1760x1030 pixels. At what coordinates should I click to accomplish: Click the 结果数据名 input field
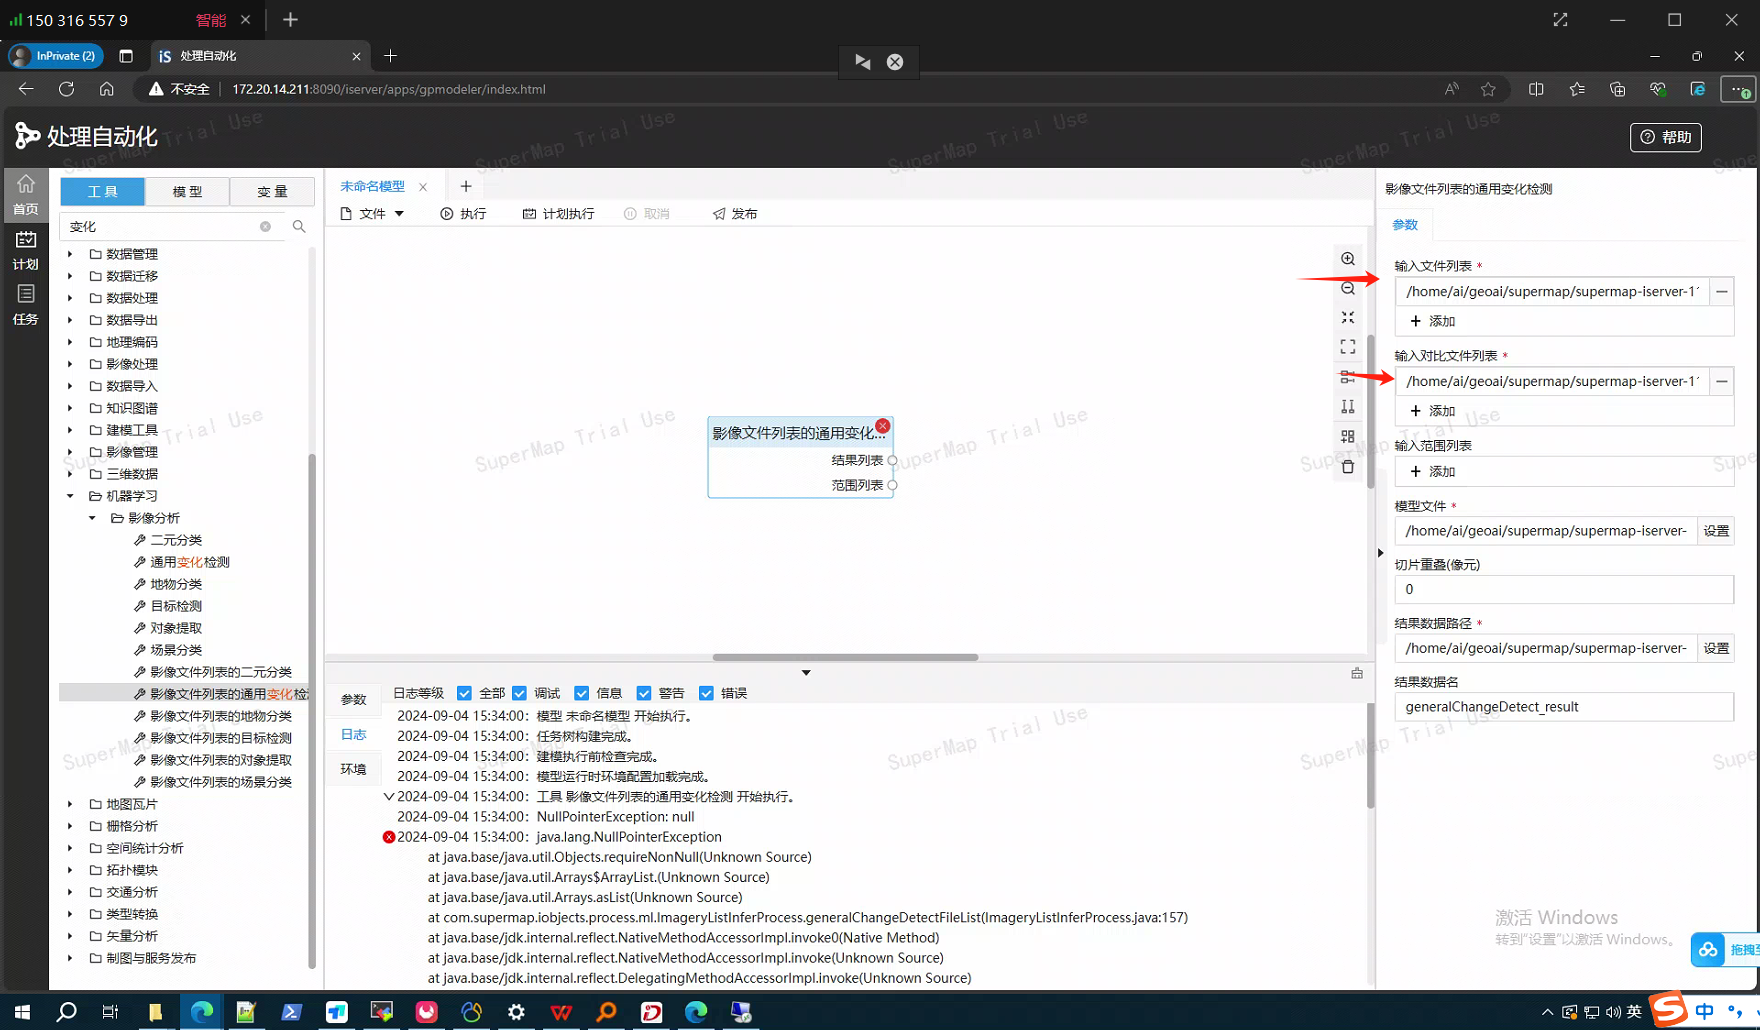point(1564,707)
